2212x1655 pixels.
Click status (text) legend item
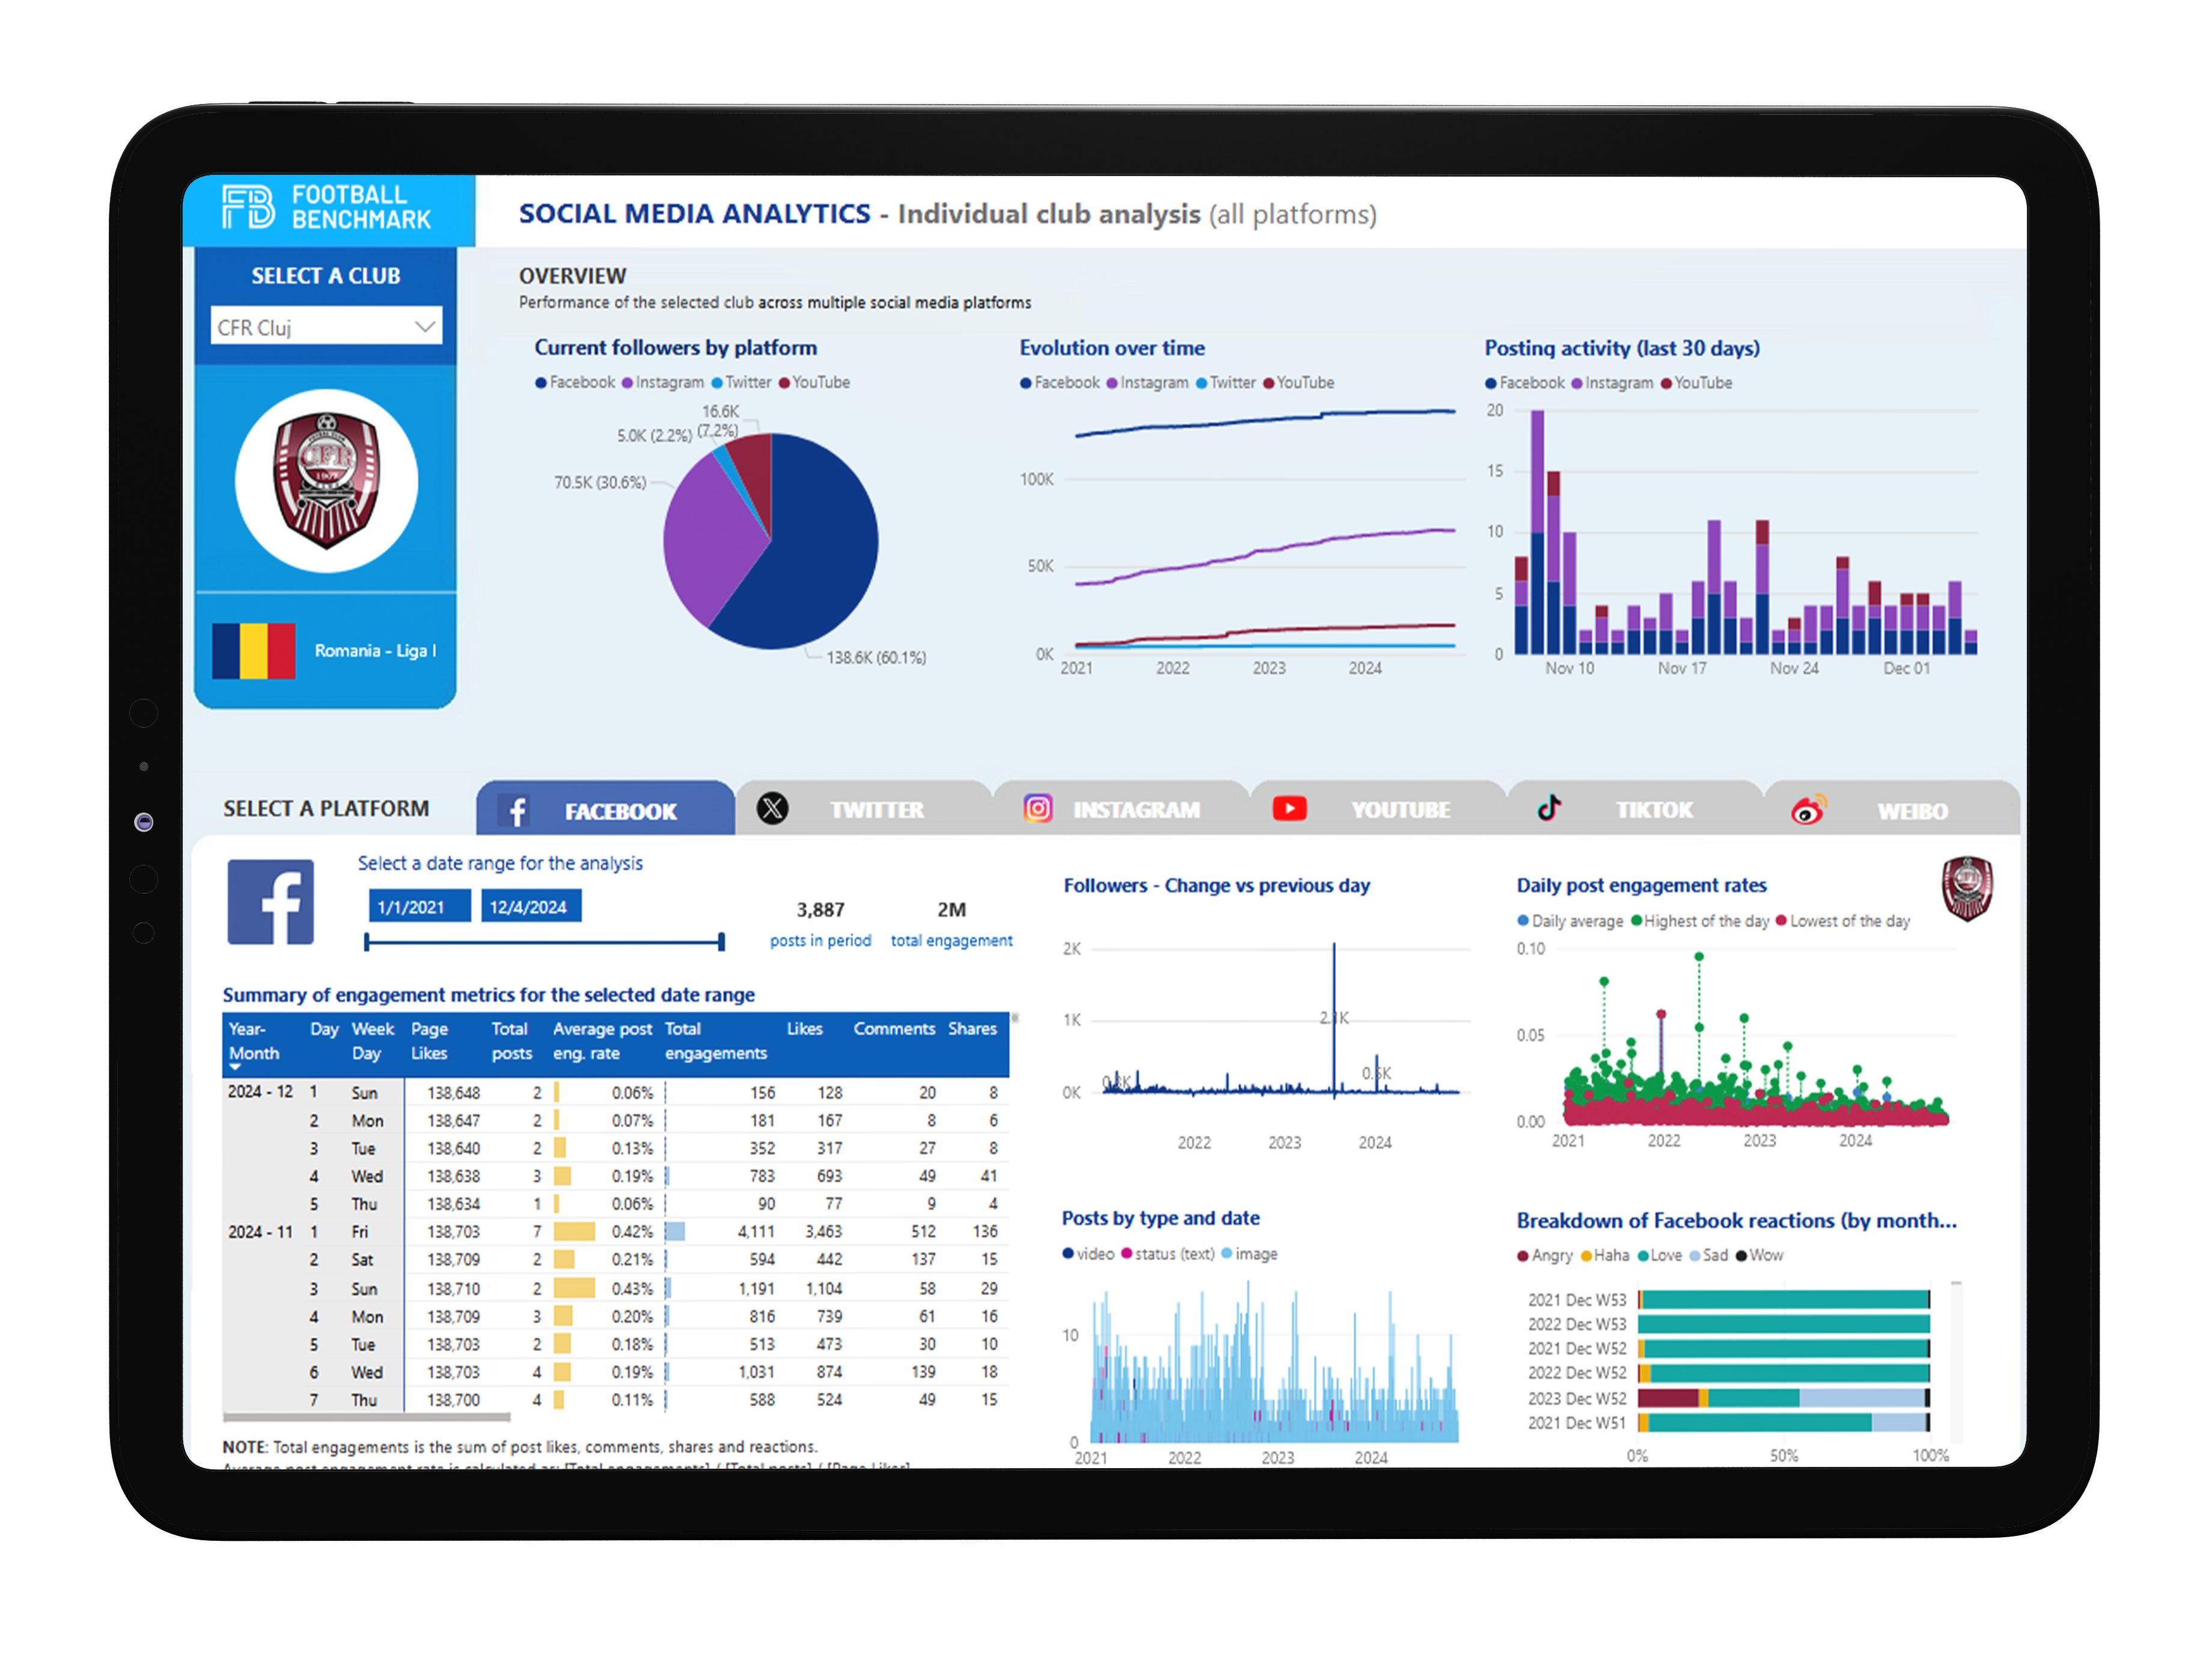pos(1167,1254)
